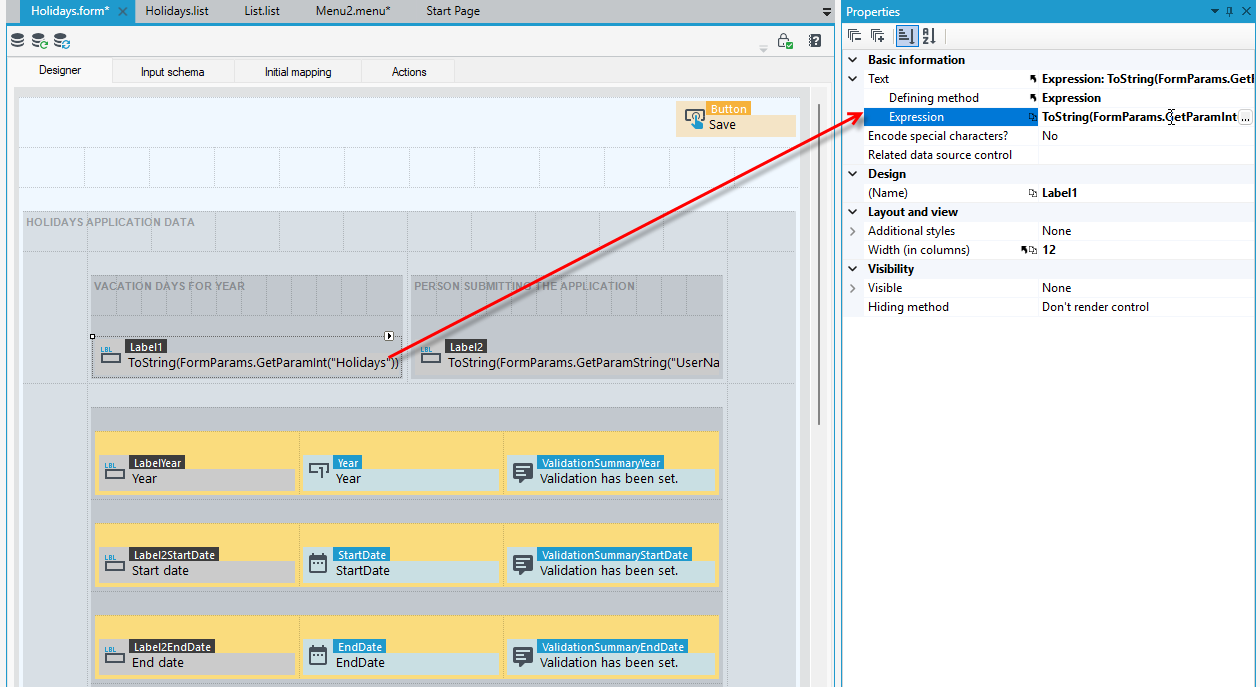Viewport: 1260px width, 687px height.
Task: Close the Holidays.form tab
Action: [122, 11]
